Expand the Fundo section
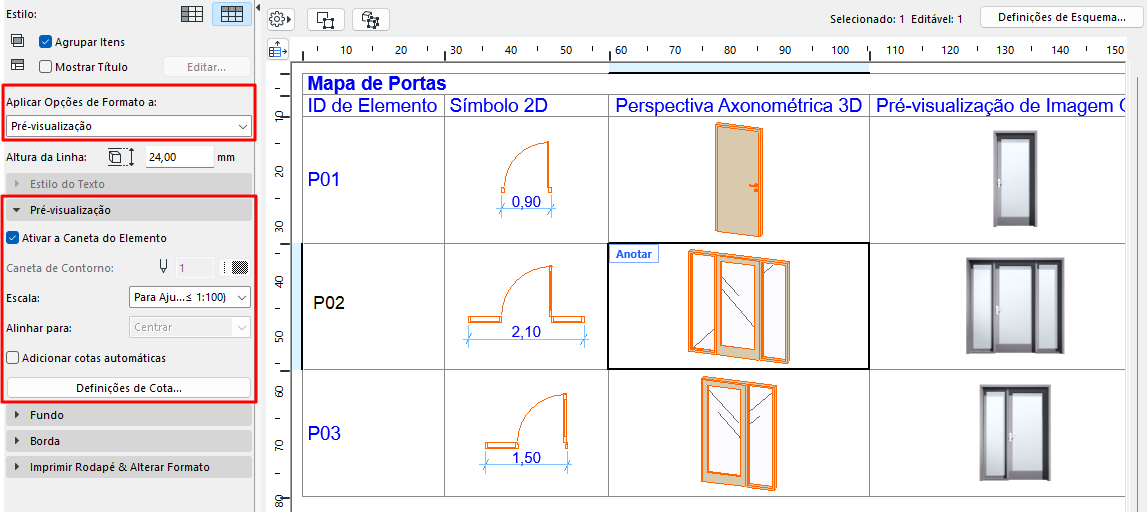 coord(129,415)
